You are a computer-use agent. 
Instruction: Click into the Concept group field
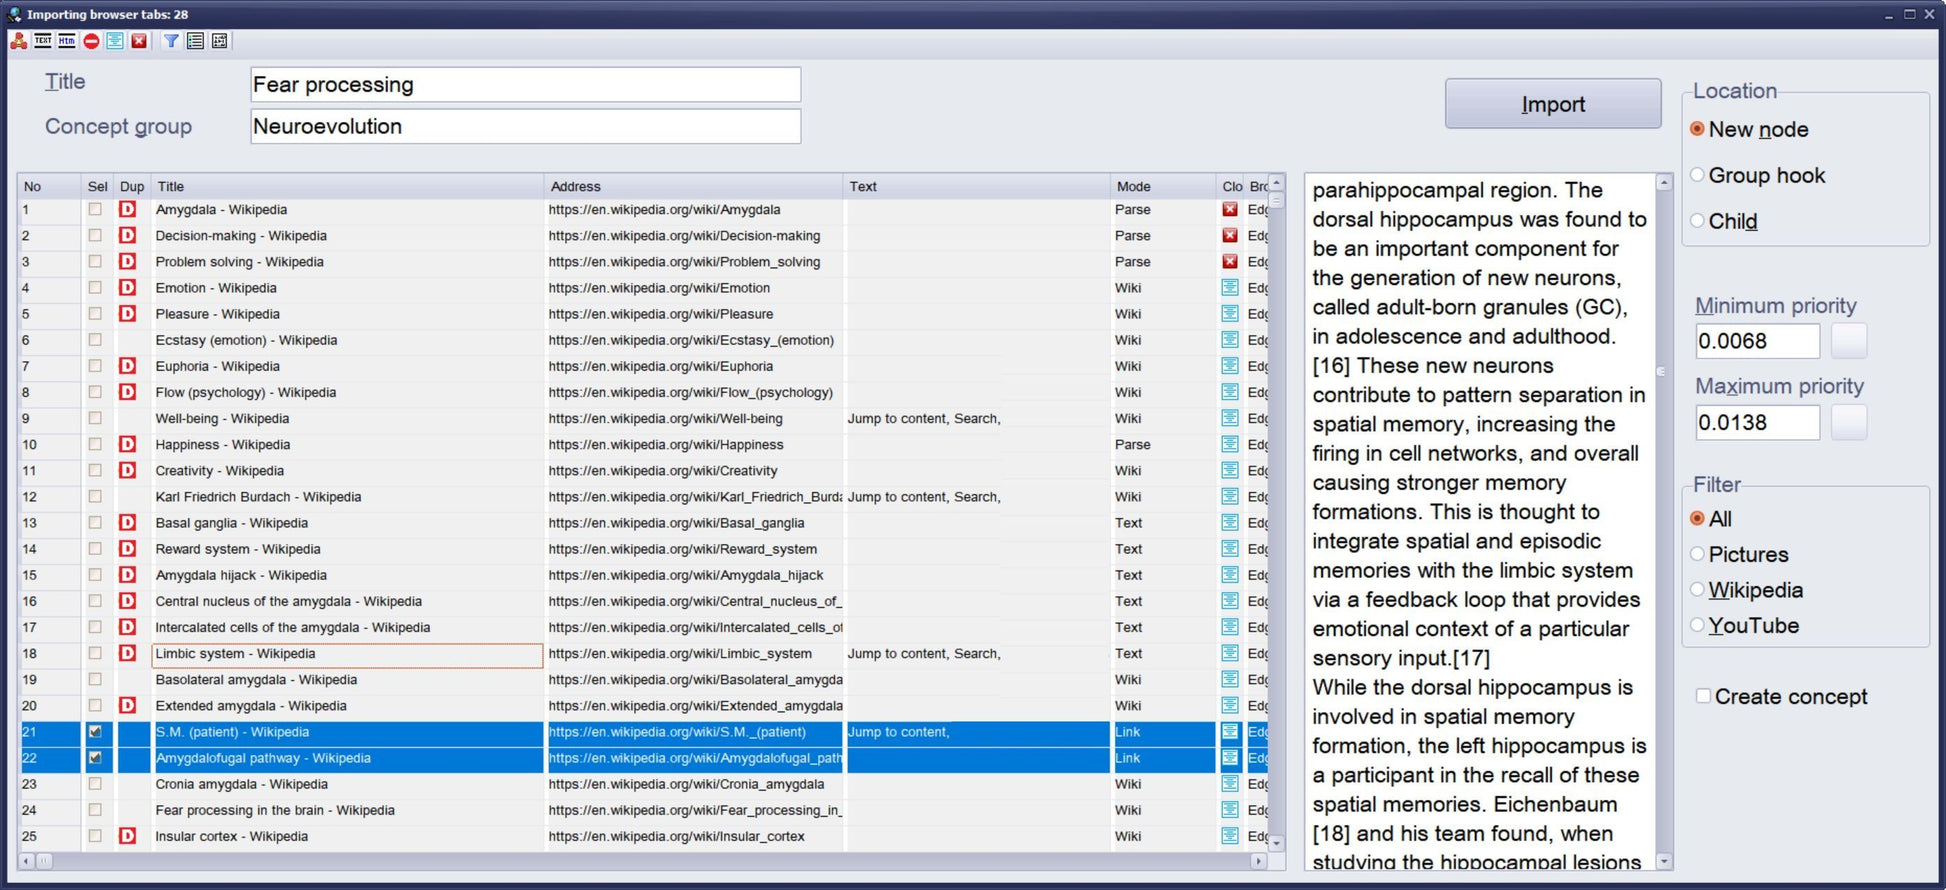pyautogui.click(x=525, y=127)
